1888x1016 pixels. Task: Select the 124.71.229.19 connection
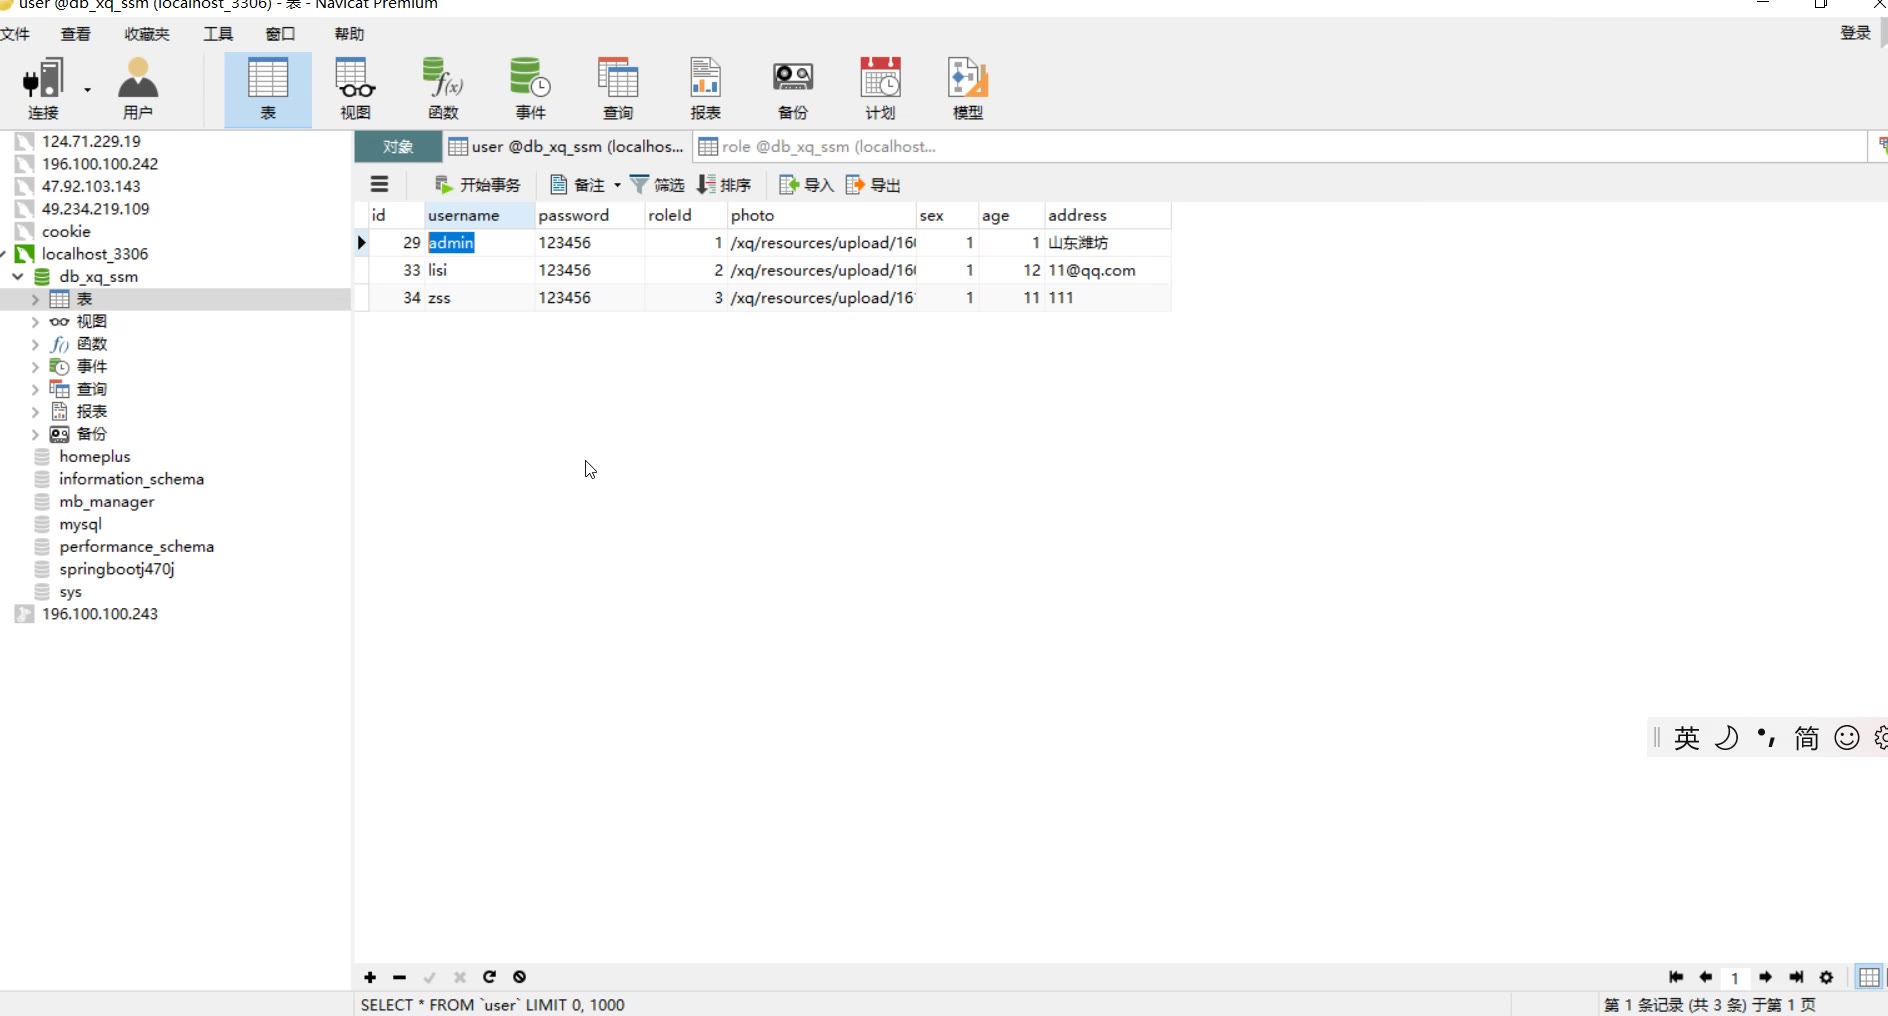click(91, 141)
